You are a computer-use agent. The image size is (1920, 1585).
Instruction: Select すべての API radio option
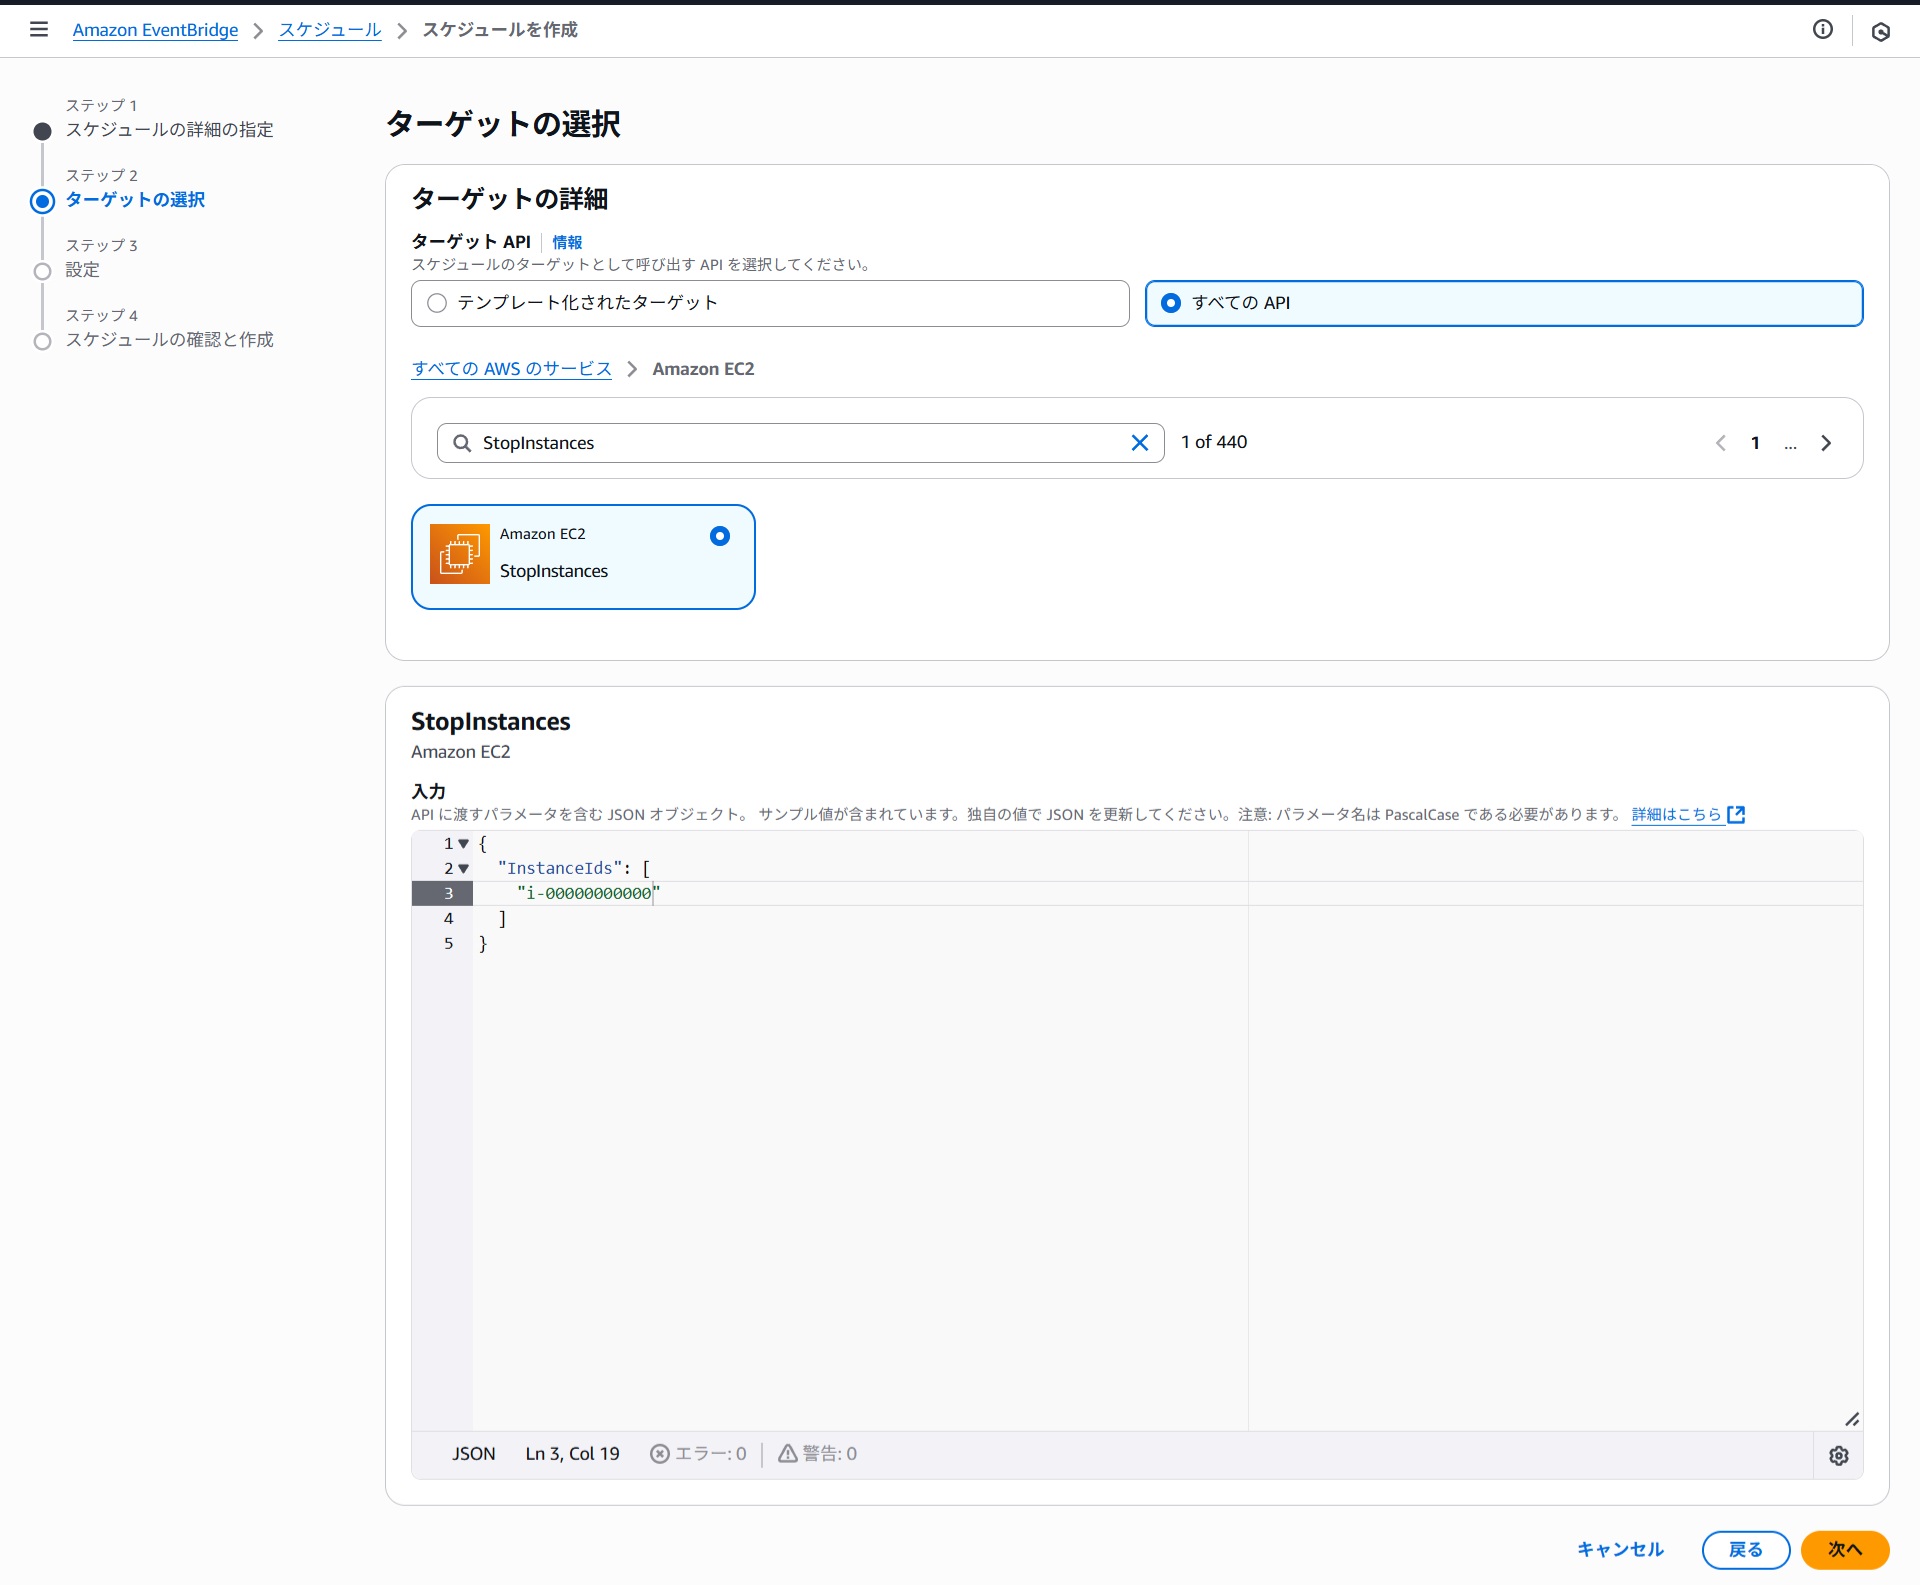[1171, 303]
